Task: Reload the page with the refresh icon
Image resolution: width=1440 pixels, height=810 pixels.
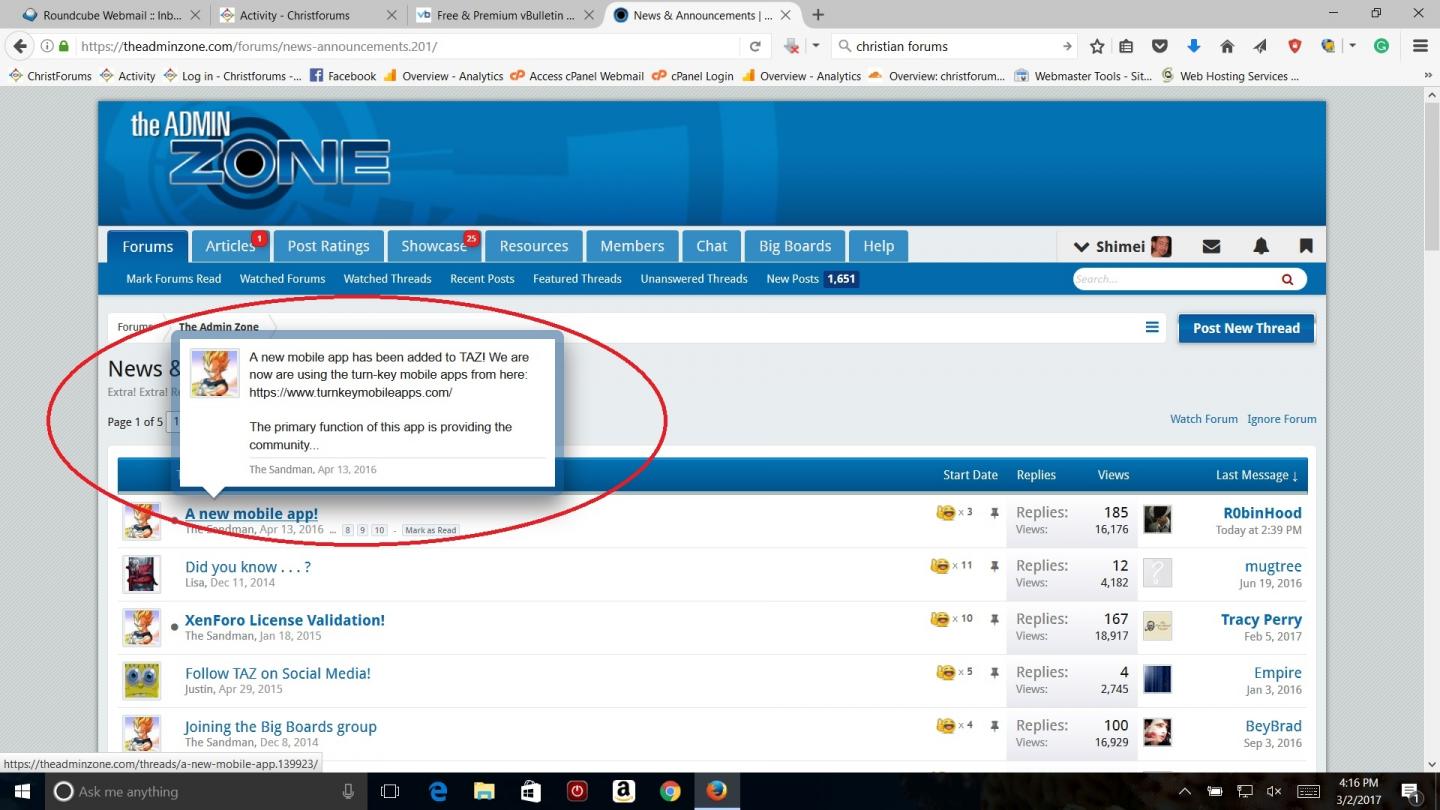Action: [755, 46]
